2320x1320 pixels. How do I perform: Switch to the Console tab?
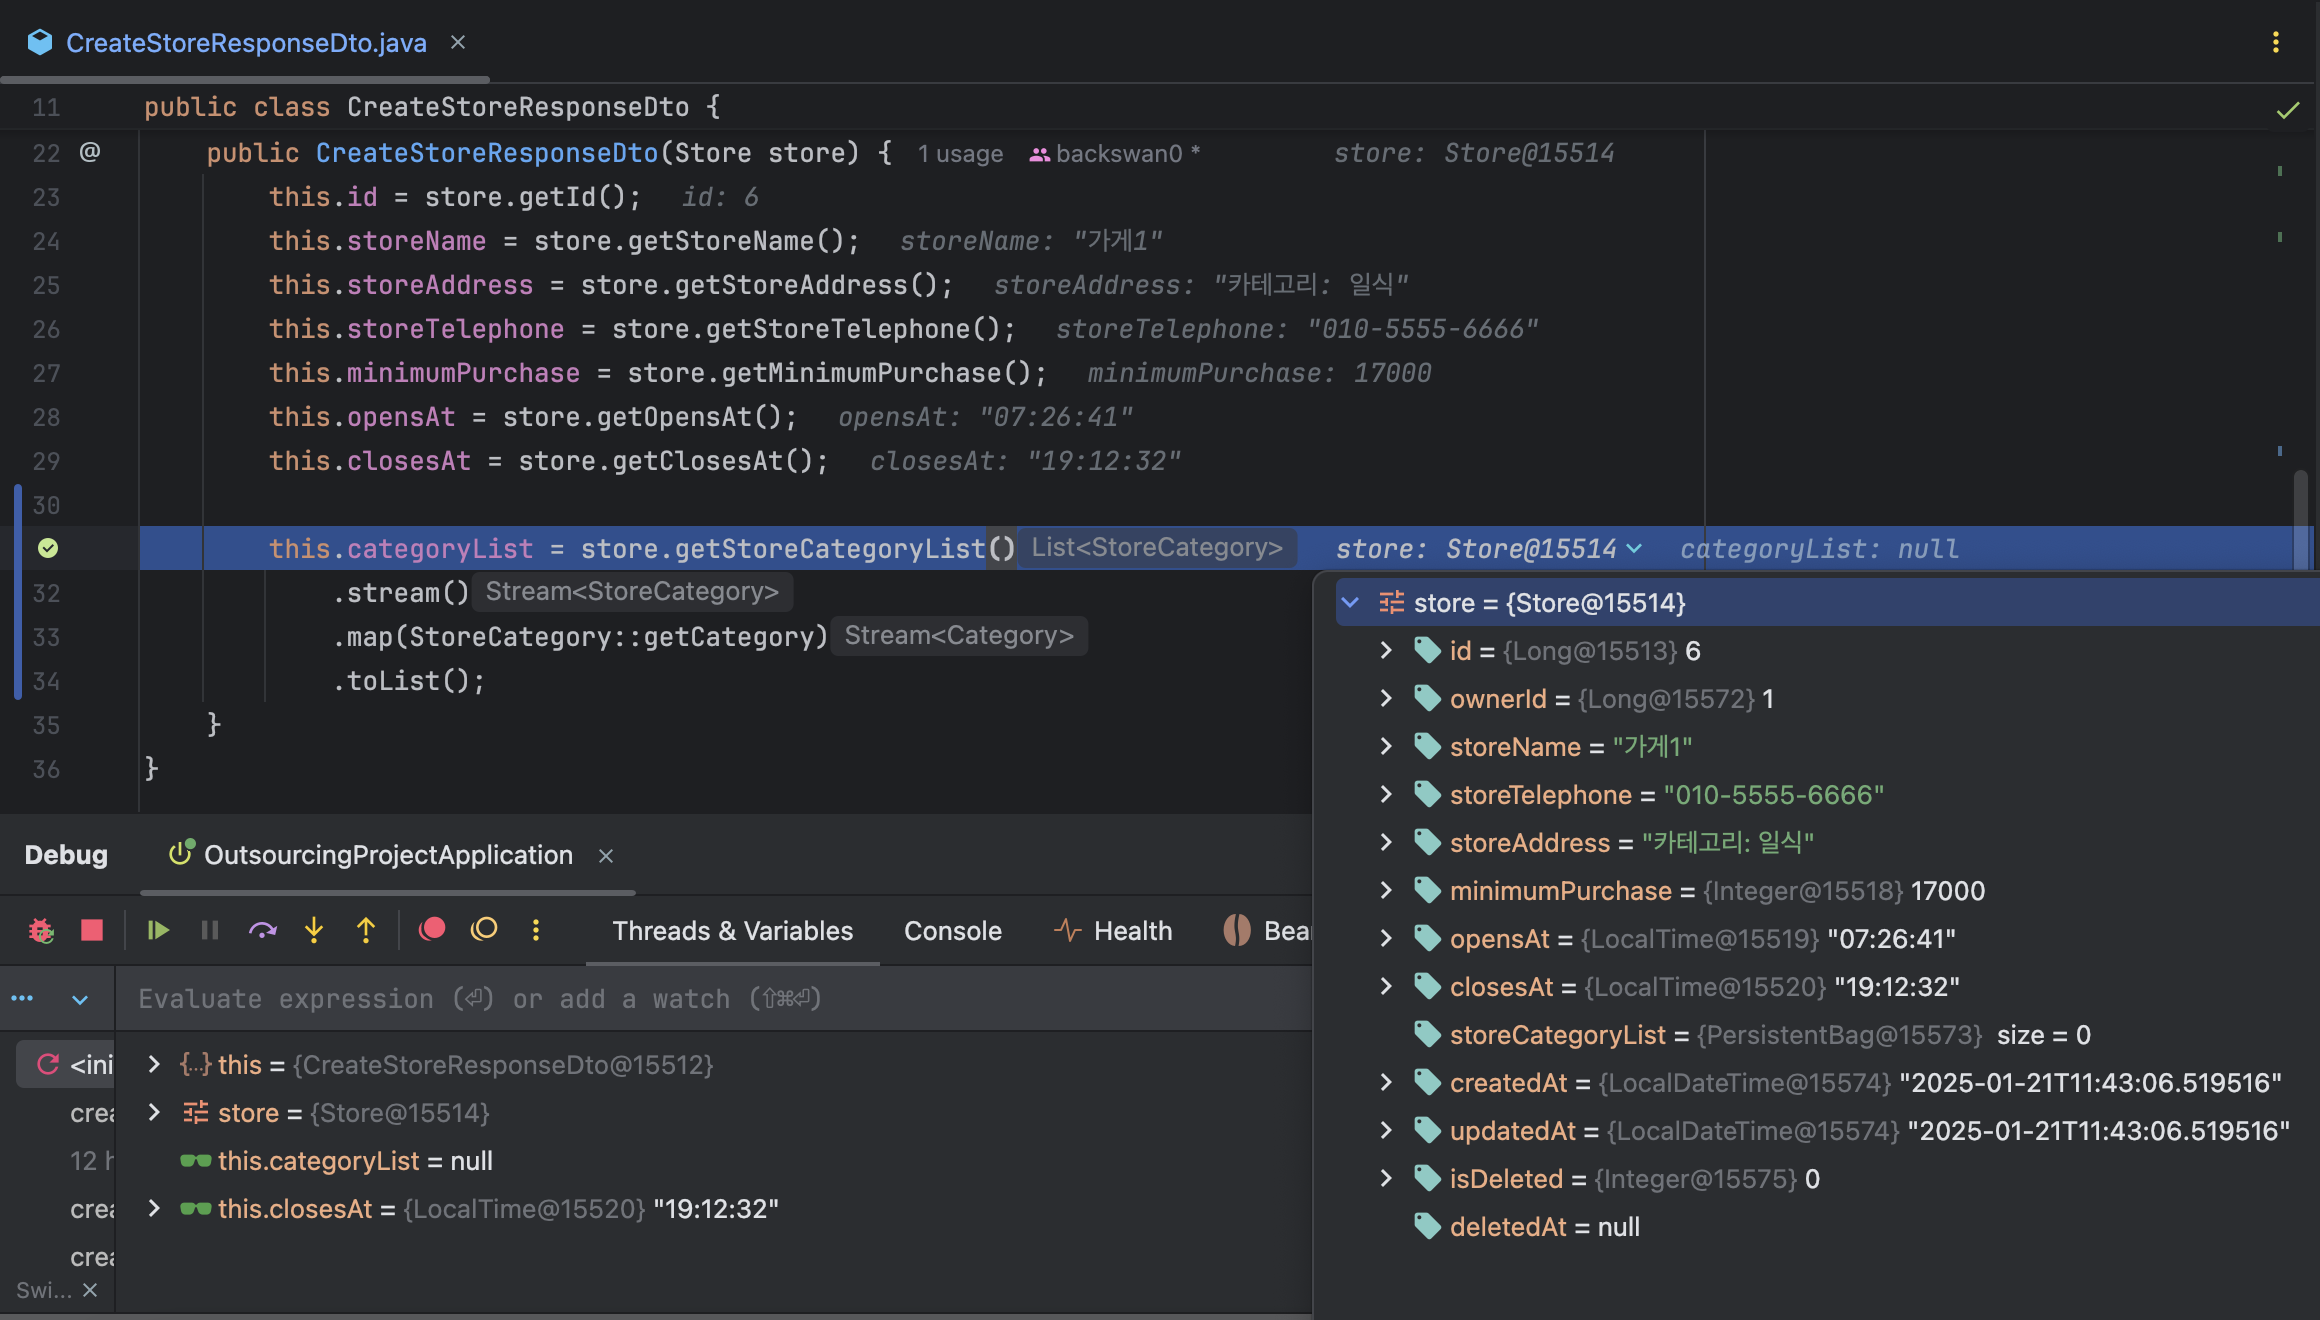(x=952, y=931)
